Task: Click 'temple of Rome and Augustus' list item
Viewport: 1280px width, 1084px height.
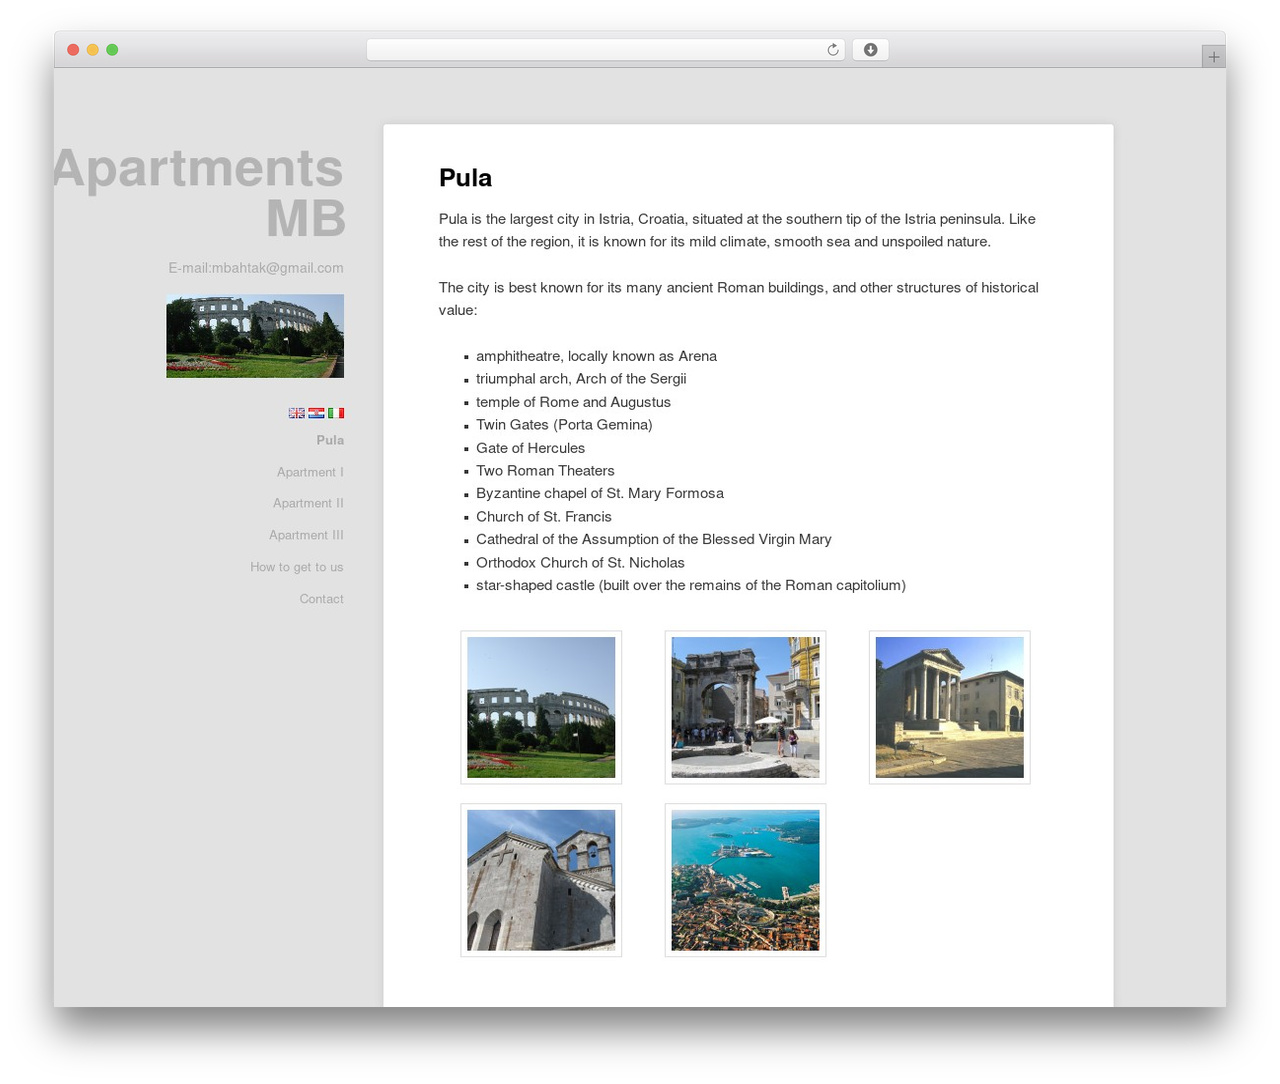Action: tap(573, 402)
